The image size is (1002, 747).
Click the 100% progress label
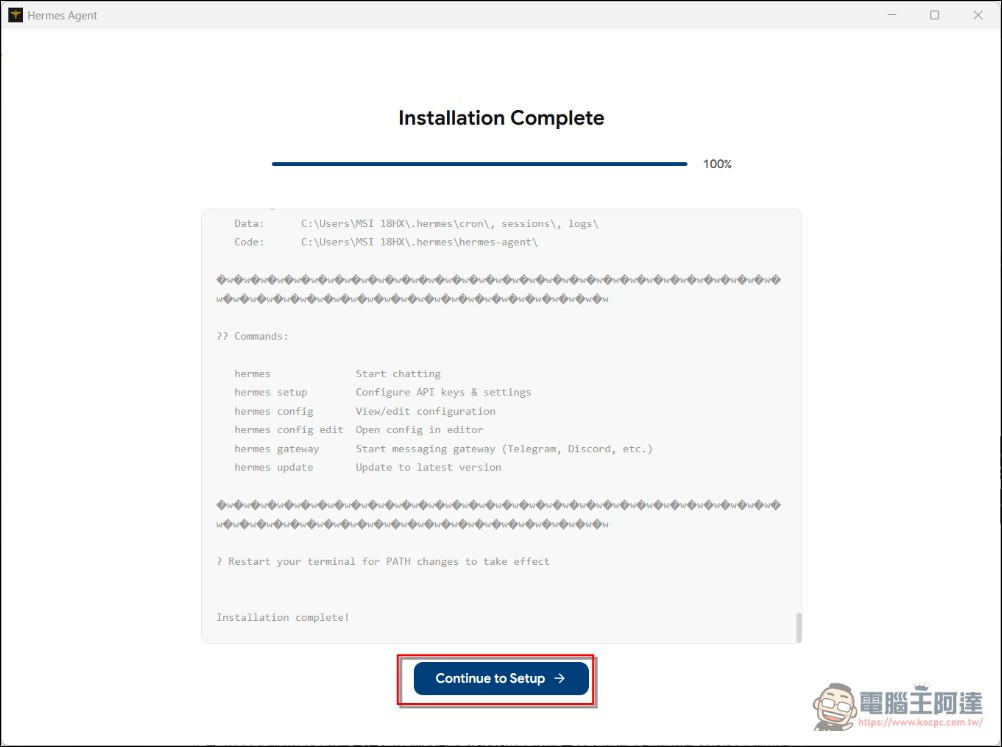point(717,164)
